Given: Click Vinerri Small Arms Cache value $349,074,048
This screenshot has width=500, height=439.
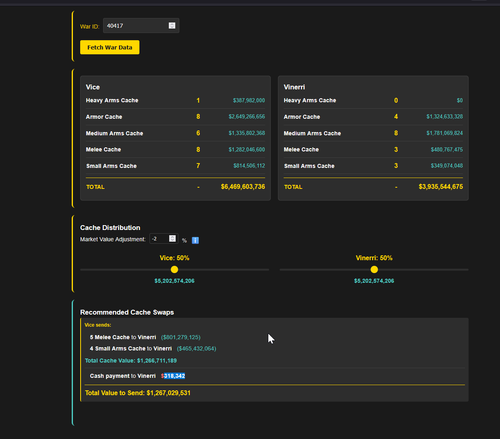Looking at the screenshot, I should 447,166.
